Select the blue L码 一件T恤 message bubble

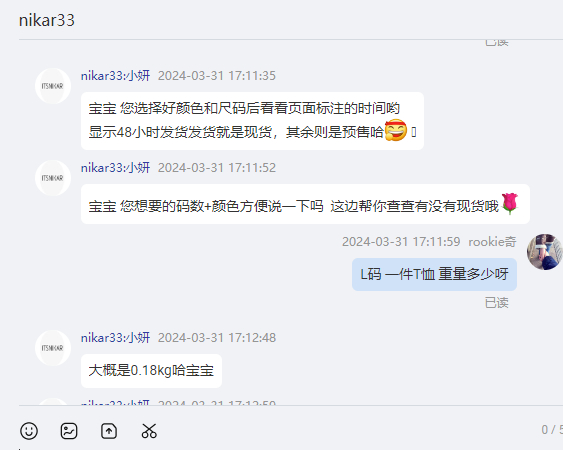(434, 274)
